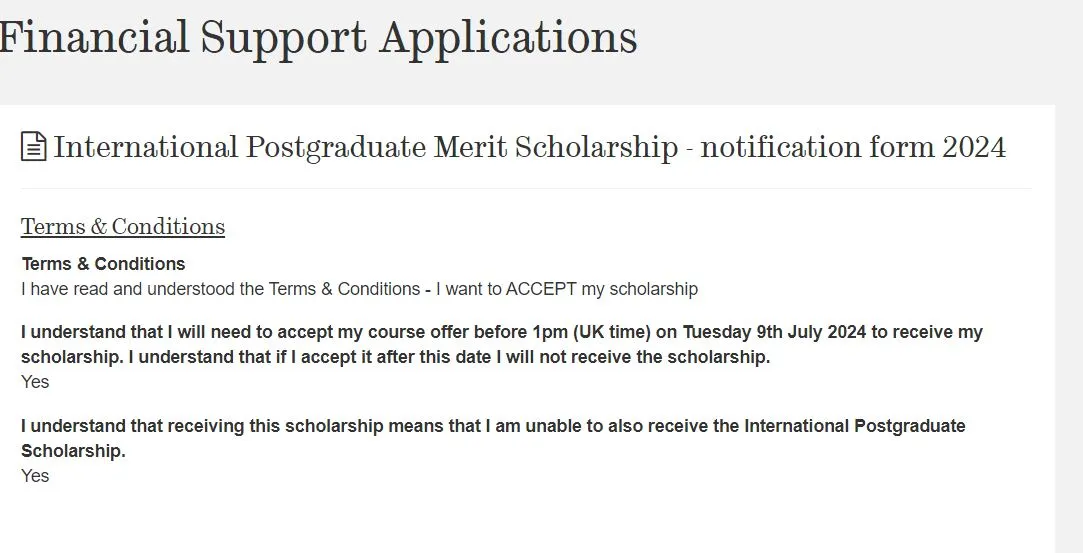Open the underlined Terms & Conditions link

coord(122,227)
